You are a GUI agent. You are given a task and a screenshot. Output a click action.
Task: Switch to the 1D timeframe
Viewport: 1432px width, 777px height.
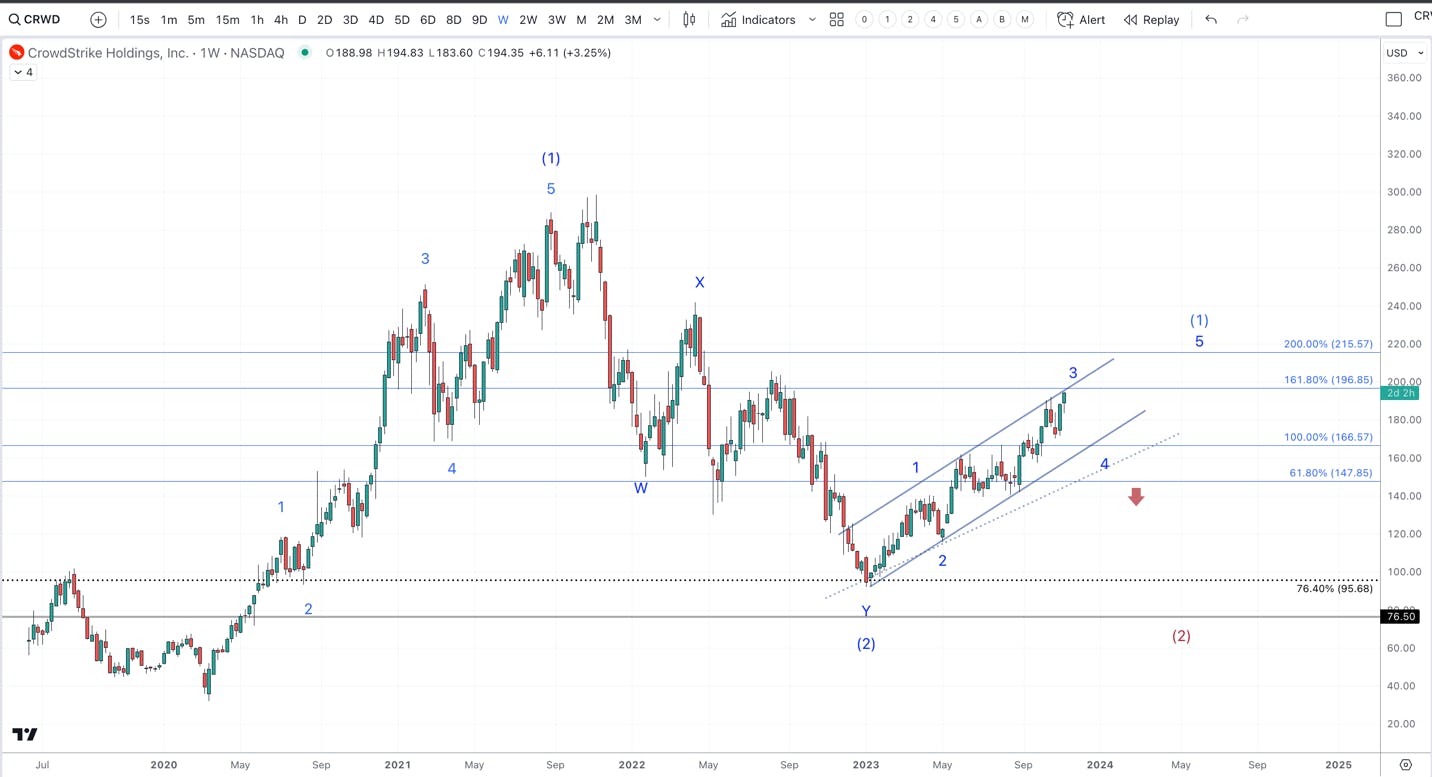(x=302, y=19)
